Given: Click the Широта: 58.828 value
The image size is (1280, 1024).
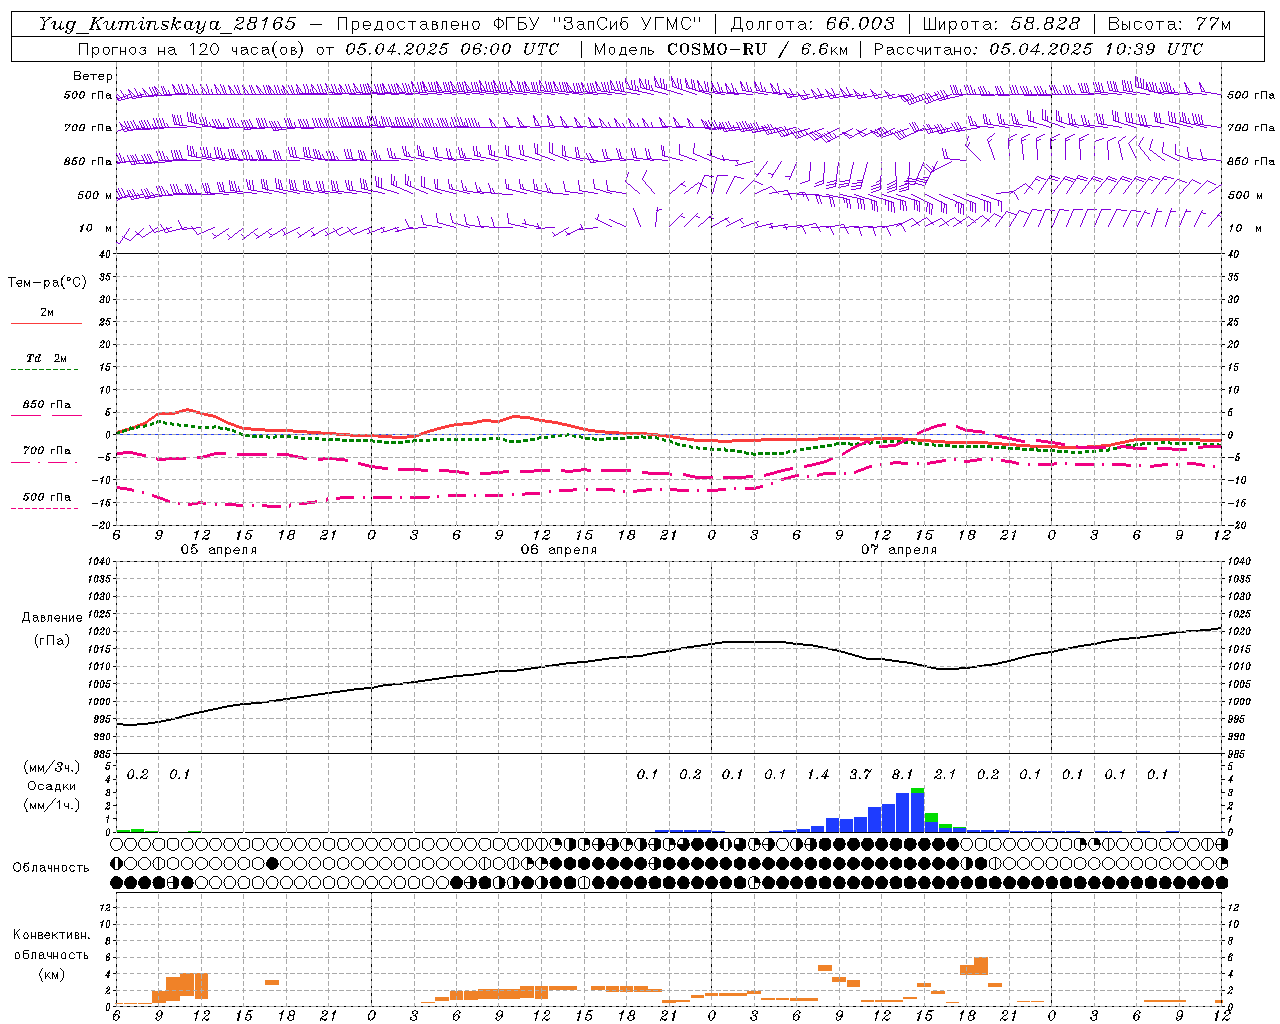Looking at the screenshot, I should 1001,24.
